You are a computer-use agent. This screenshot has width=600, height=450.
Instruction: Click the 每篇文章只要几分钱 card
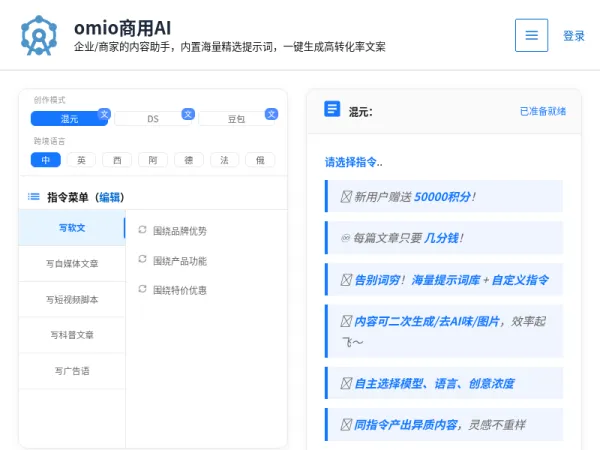444,238
